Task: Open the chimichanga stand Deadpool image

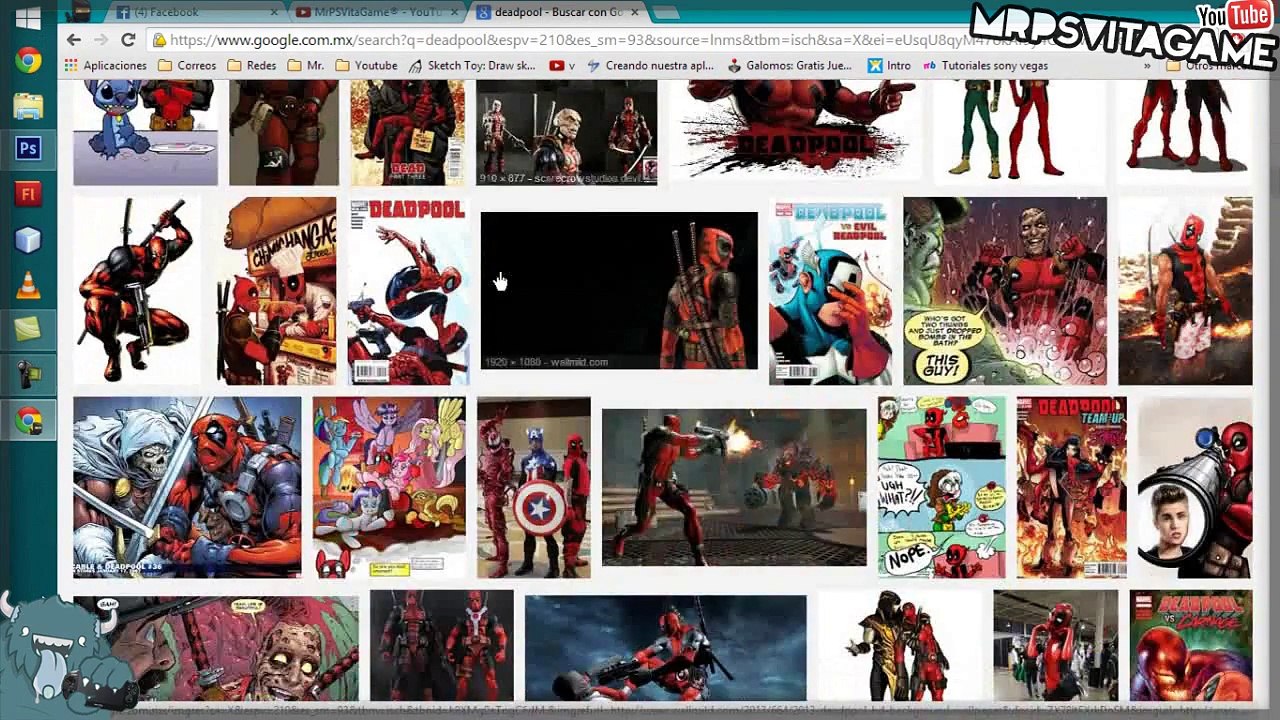Action: pyautogui.click(x=275, y=291)
